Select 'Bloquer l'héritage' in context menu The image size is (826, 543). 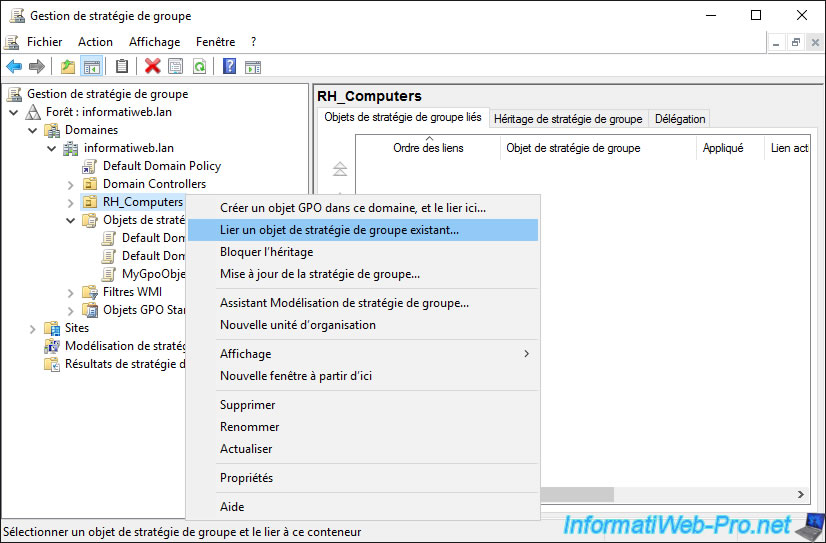coord(266,252)
